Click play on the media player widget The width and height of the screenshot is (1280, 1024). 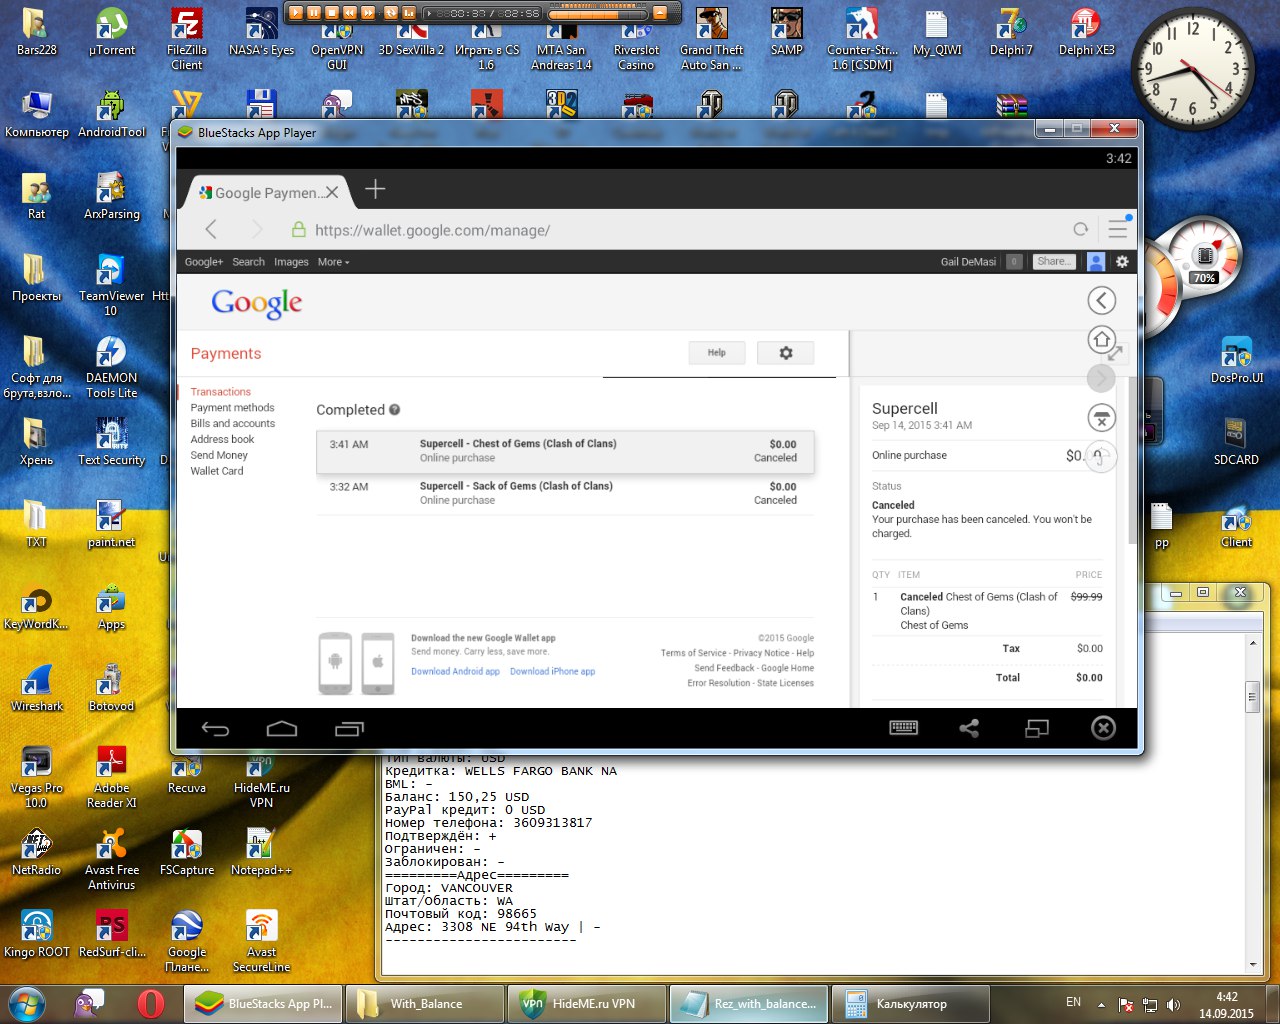[x=295, y=13]
